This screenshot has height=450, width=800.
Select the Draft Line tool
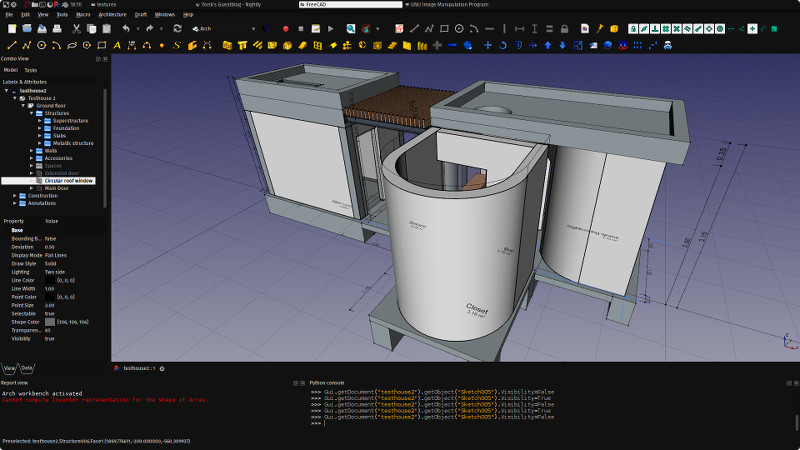click(11, 45)
